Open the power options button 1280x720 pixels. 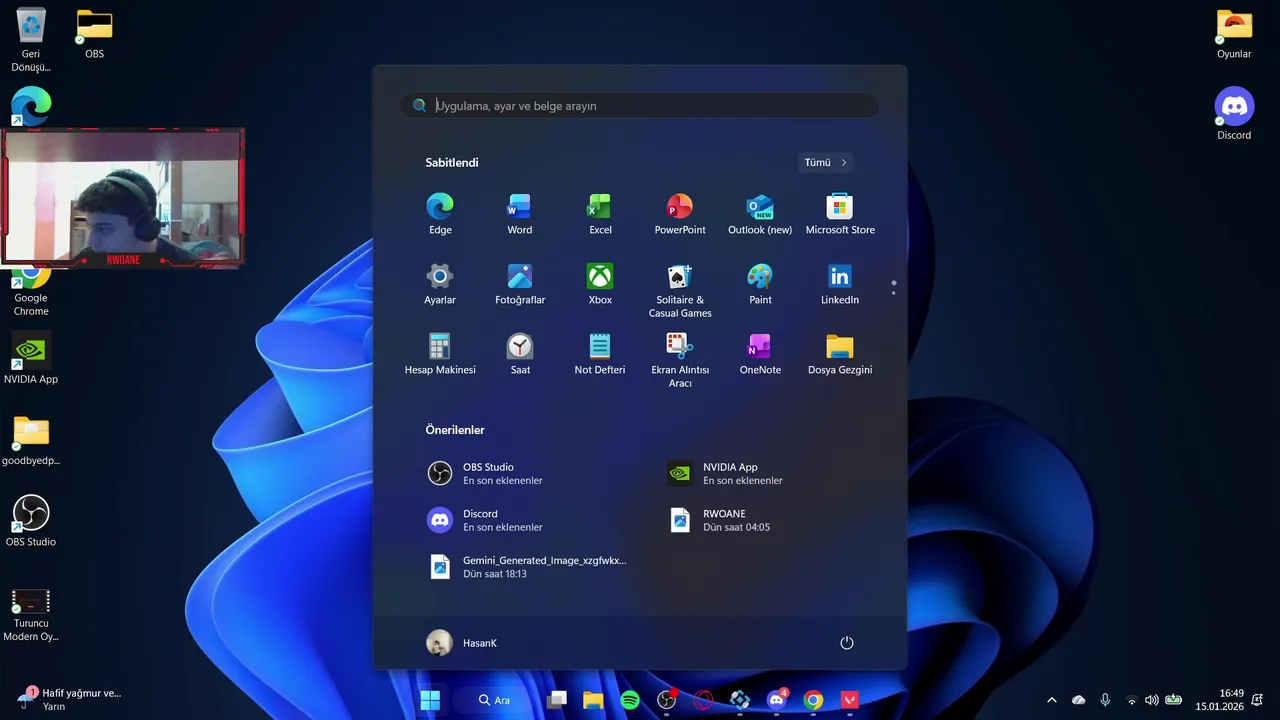(x=847, y=643)
